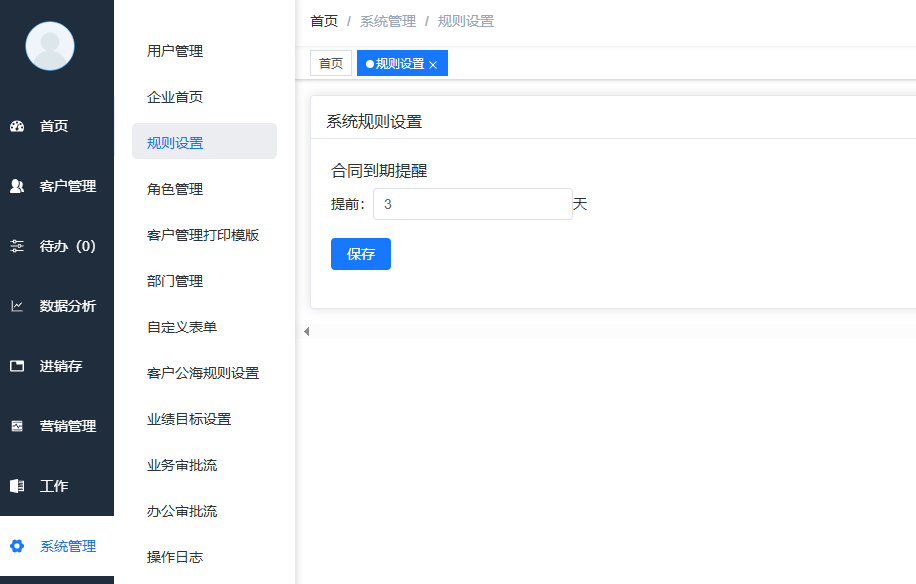Go to 部门管理 submenu item
The image size is (916, 584).
pyautogui.click(x=204, y=281)
